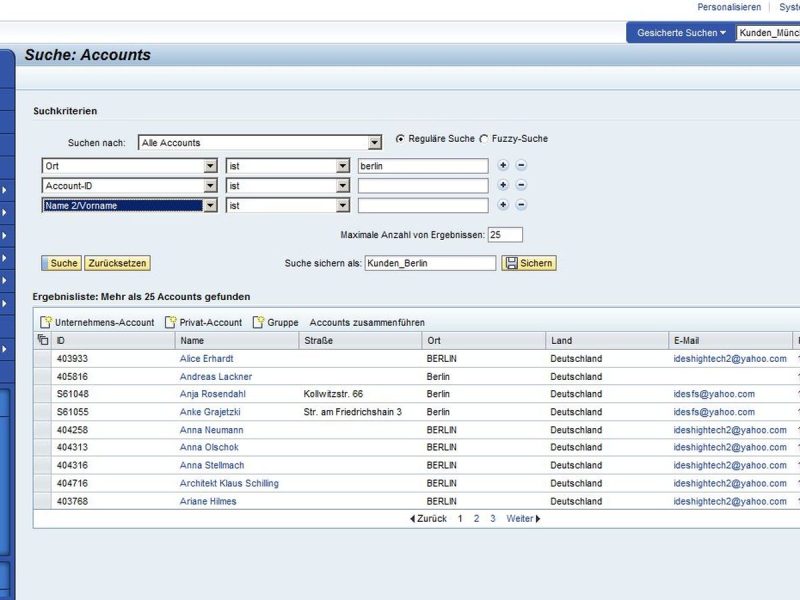
Task: Click the Zurücksetzen button
Action: pyautogui.click(x=117, y=263)
